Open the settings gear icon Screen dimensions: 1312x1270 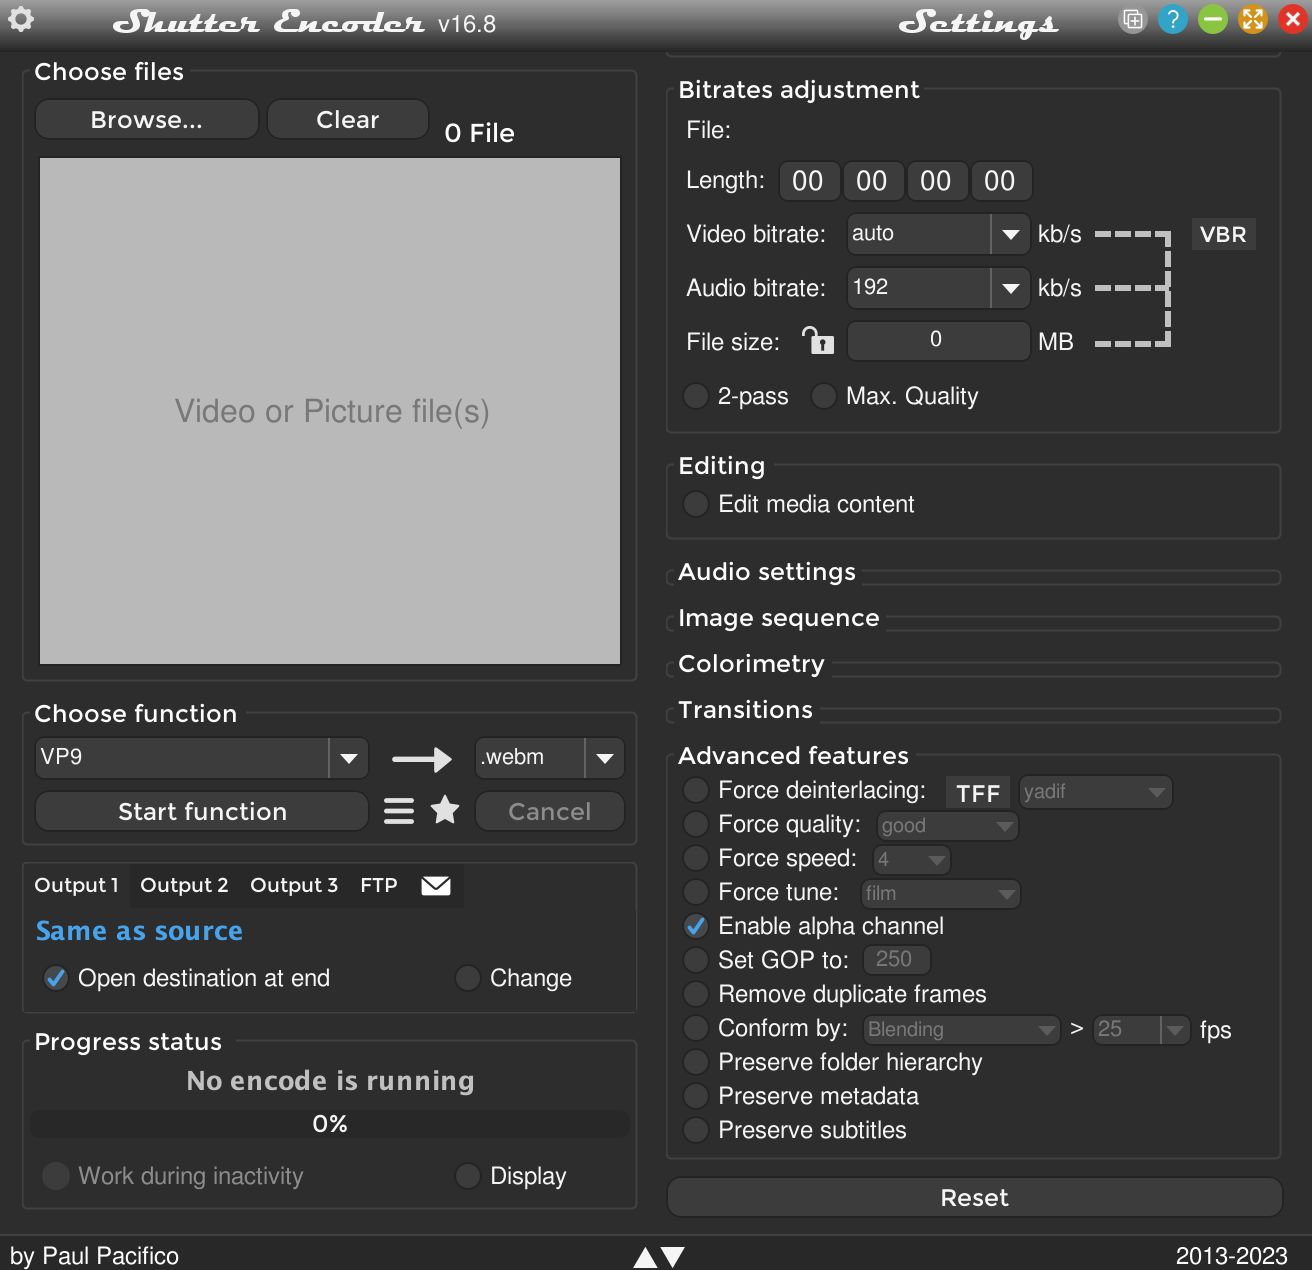tap(20, 20)
